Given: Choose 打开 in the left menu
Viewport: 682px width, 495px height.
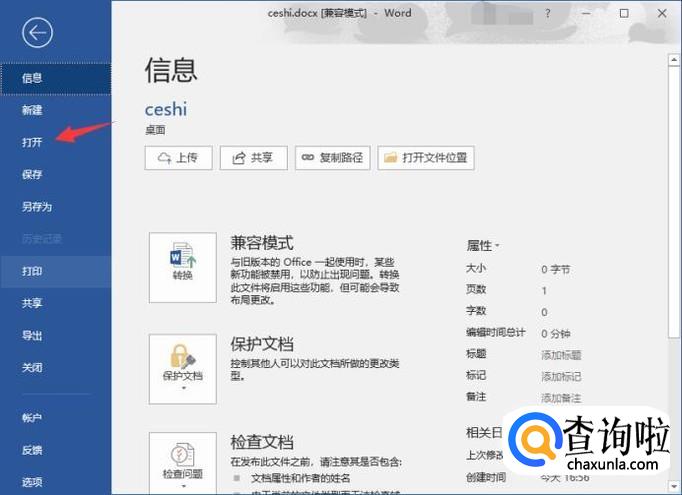Looking at the screenshot, I should pos(32,142).
